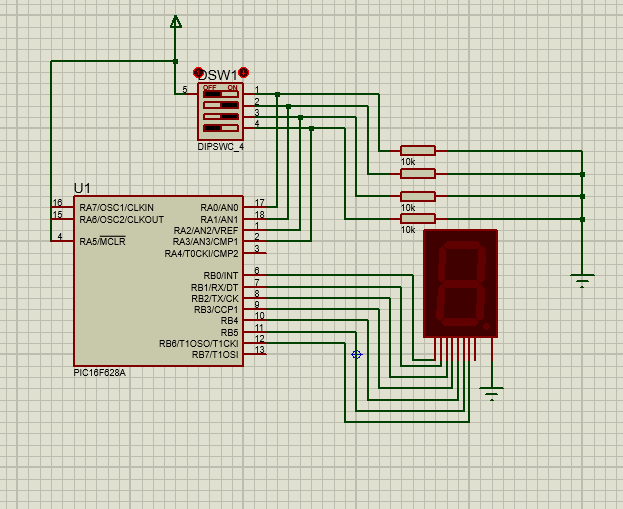This screenshot has height=509, width=623.
Task: Click right red actuator dot on DSW1
Action: (x=244, y=73)
